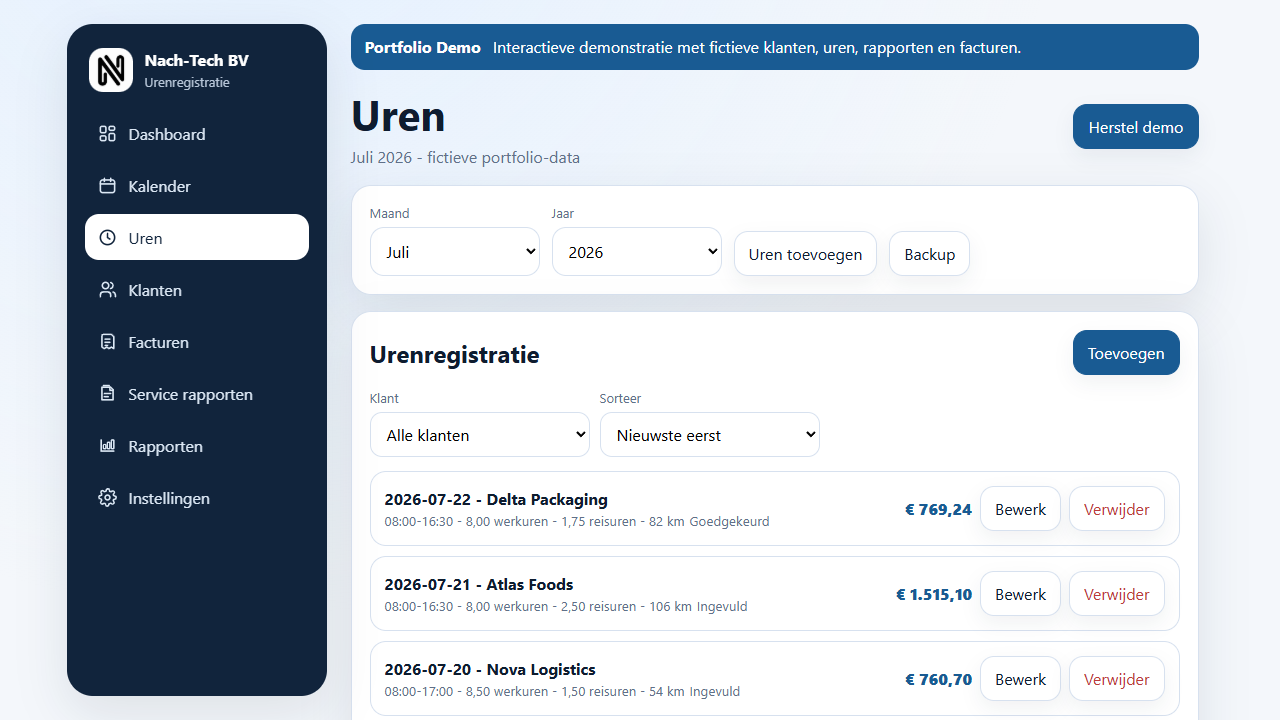Open the Jaar dropdown showing 2026
Image resolution: width=1280 pixels, height=720 pixels.
point(637,252)
